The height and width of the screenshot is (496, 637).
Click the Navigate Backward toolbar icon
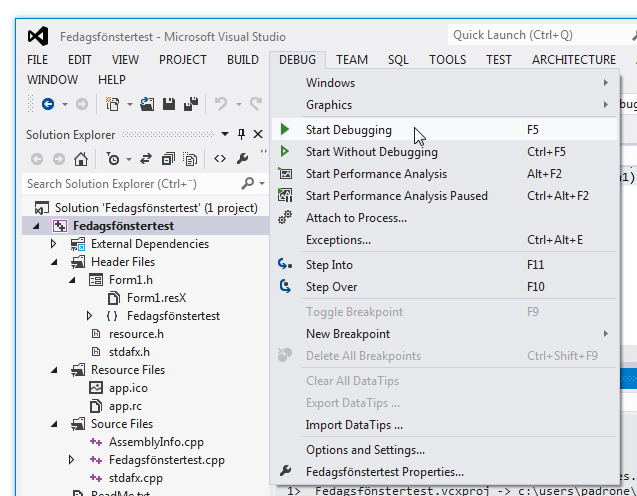[x=48, y=104]
